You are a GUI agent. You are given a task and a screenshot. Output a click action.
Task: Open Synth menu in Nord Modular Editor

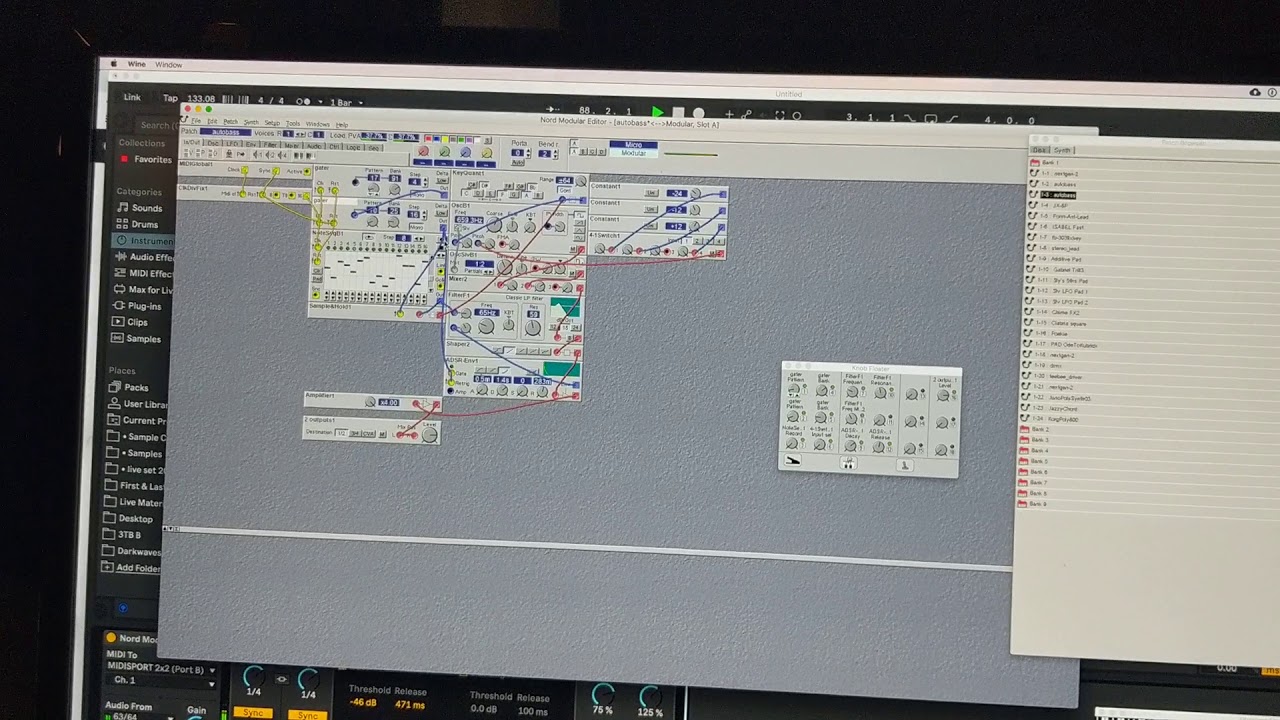251,122
